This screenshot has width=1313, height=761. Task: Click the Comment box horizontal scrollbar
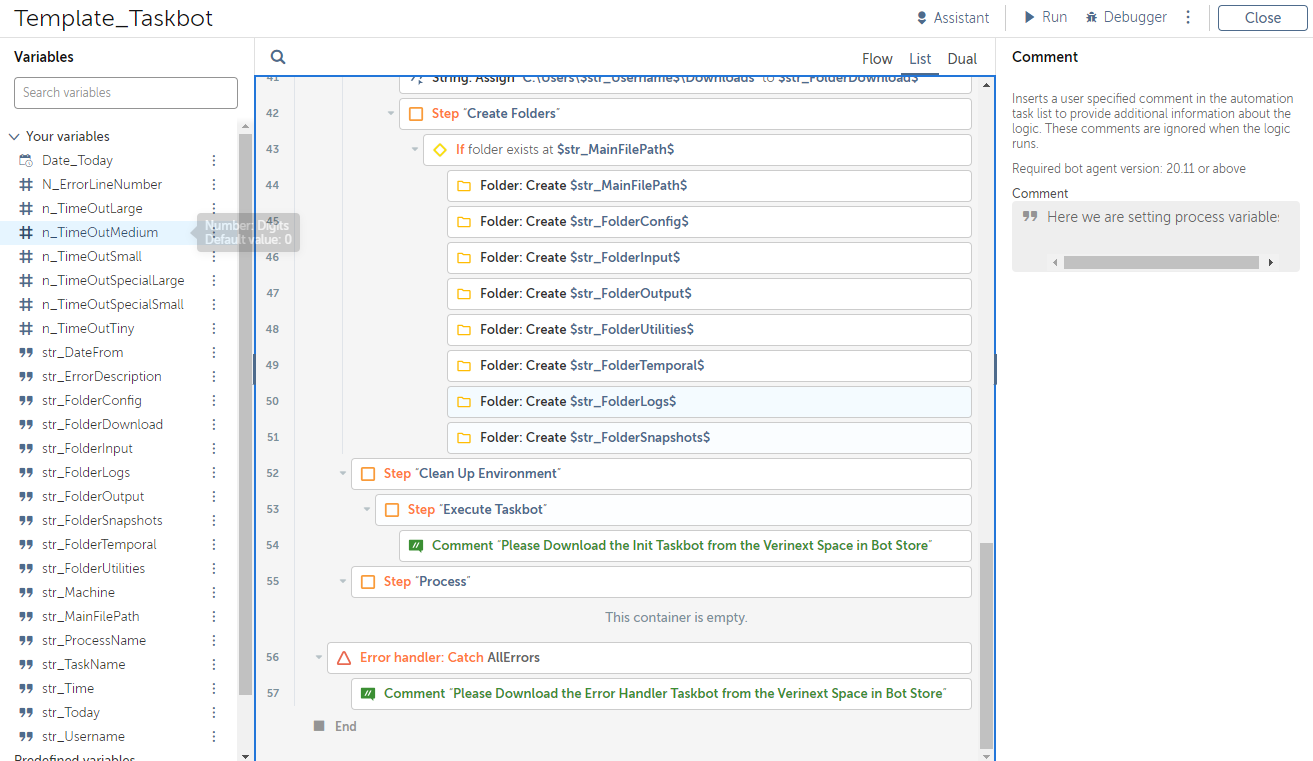[x=1160, y=263]
